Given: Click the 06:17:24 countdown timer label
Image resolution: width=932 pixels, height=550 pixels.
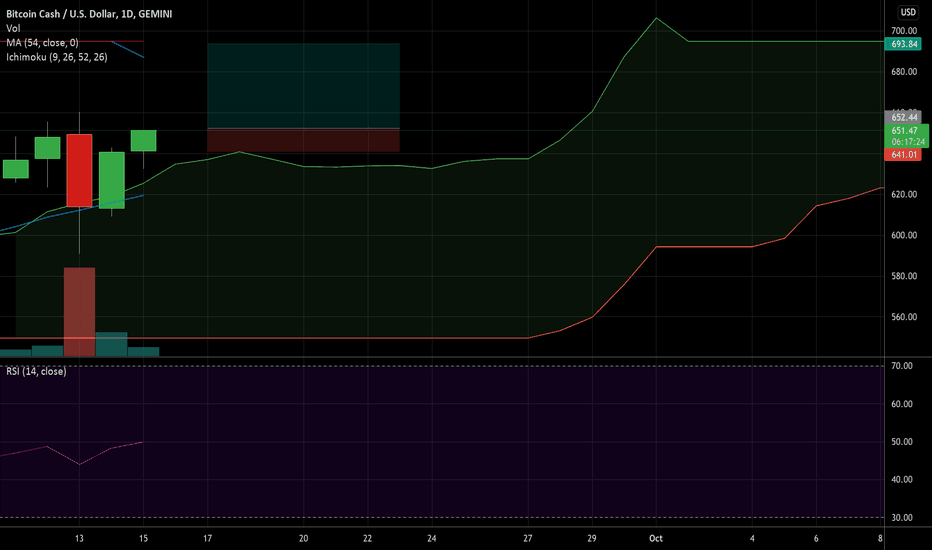Looking at the screenshot, I should coord(908,142).
